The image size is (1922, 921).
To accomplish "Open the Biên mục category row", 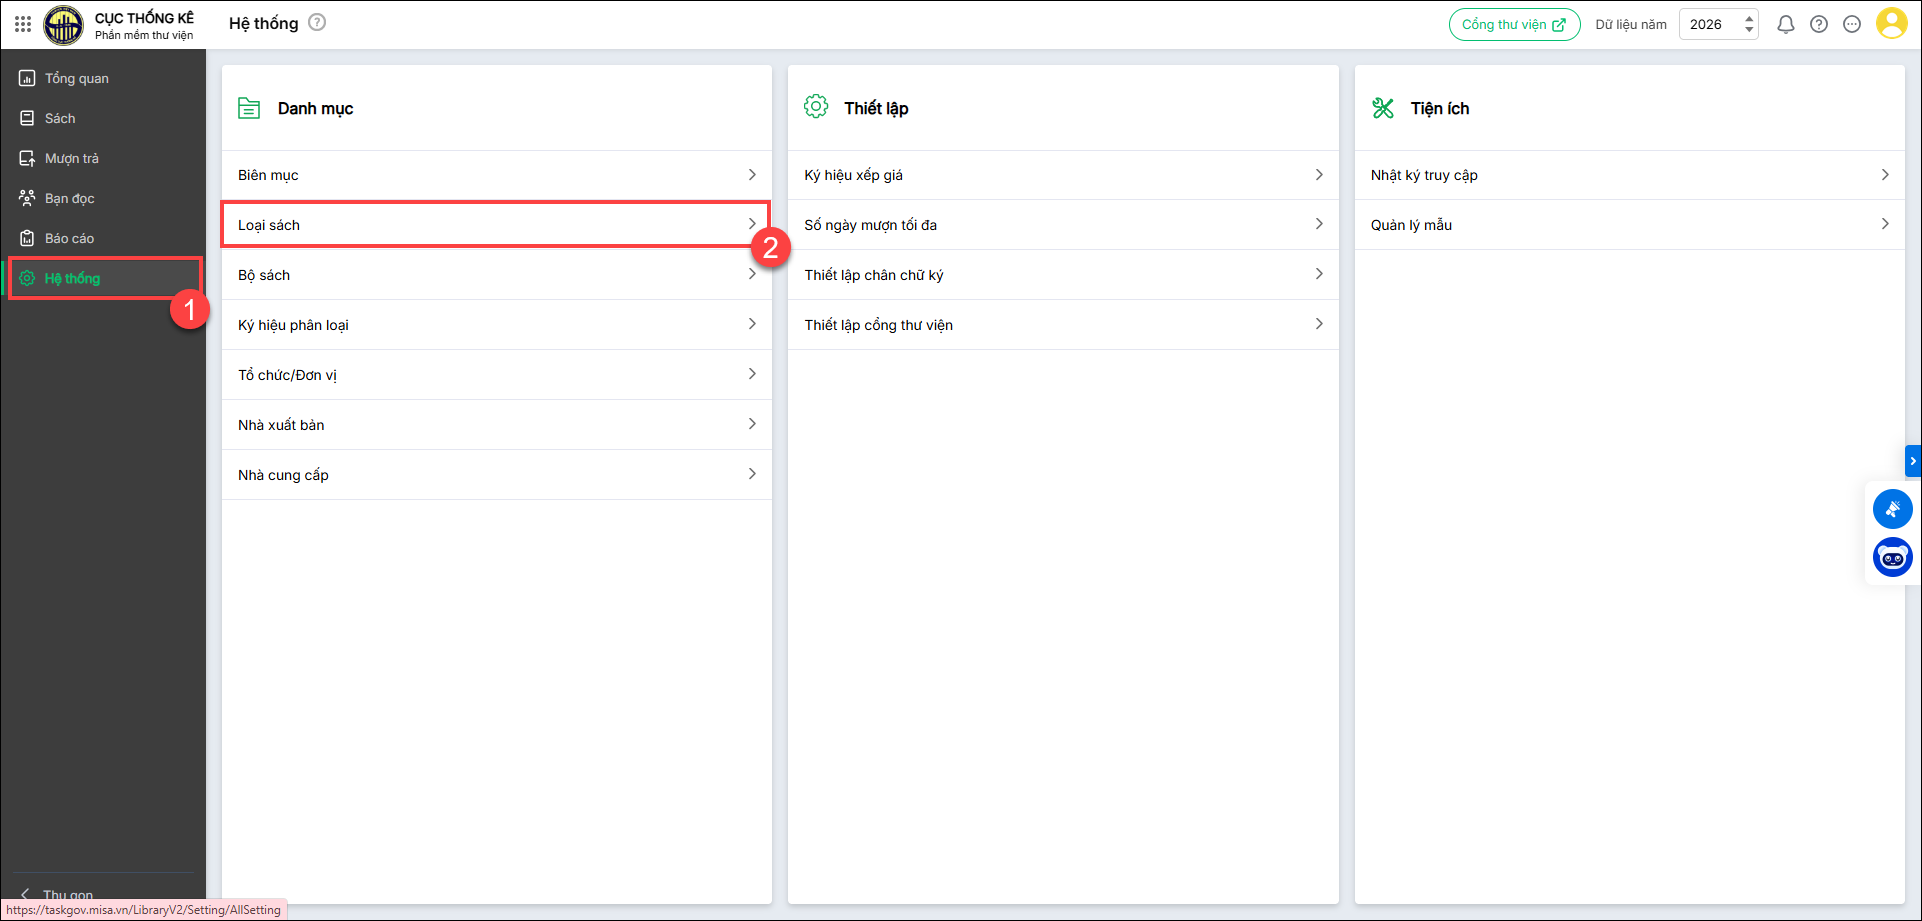I will pyautogui.click(x=496, y=175).
